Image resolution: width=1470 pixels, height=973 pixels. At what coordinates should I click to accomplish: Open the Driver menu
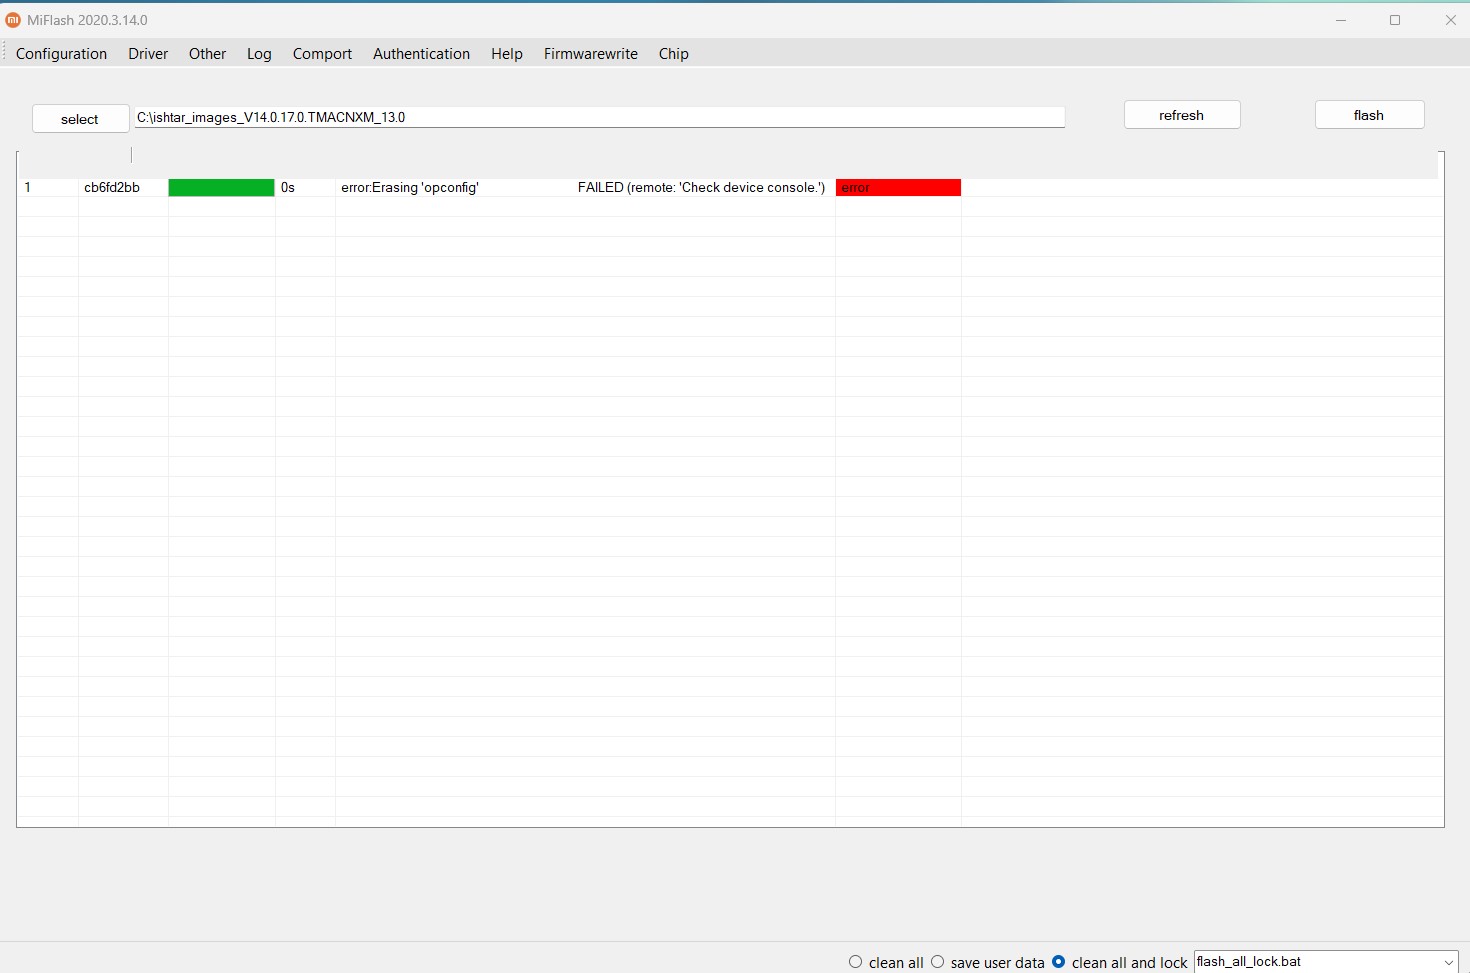(x=148, y=54)
